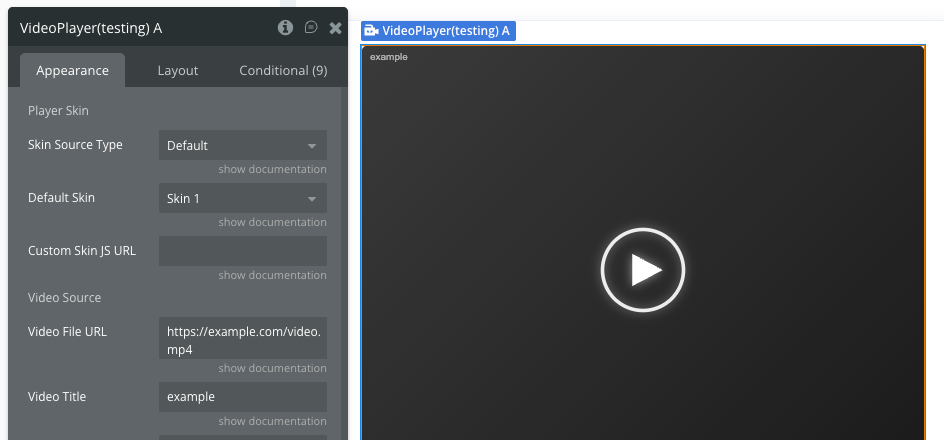Image resolution: width=944 pixels, height=440 pixels.
Task: Click show documentation under Video File URL
Action: click(x=272, y=368)
